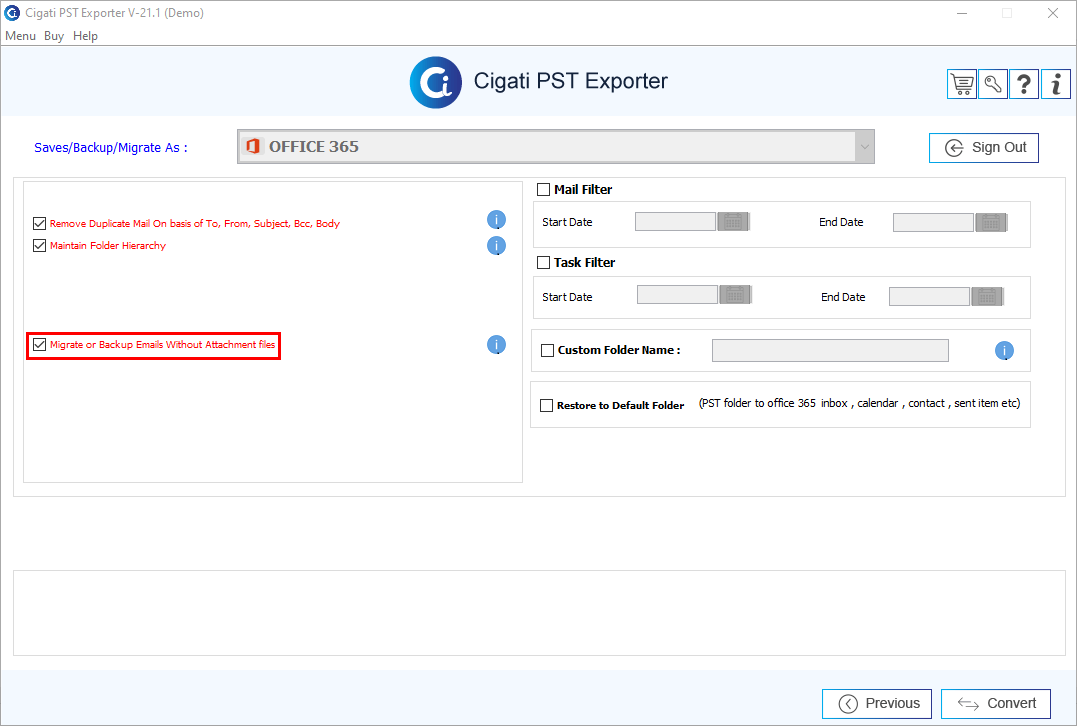Image resolution: width=1077 pixels, height=726 pixels.
Task: Click the Task Filter End Date field
Action: tap(929, 296)
